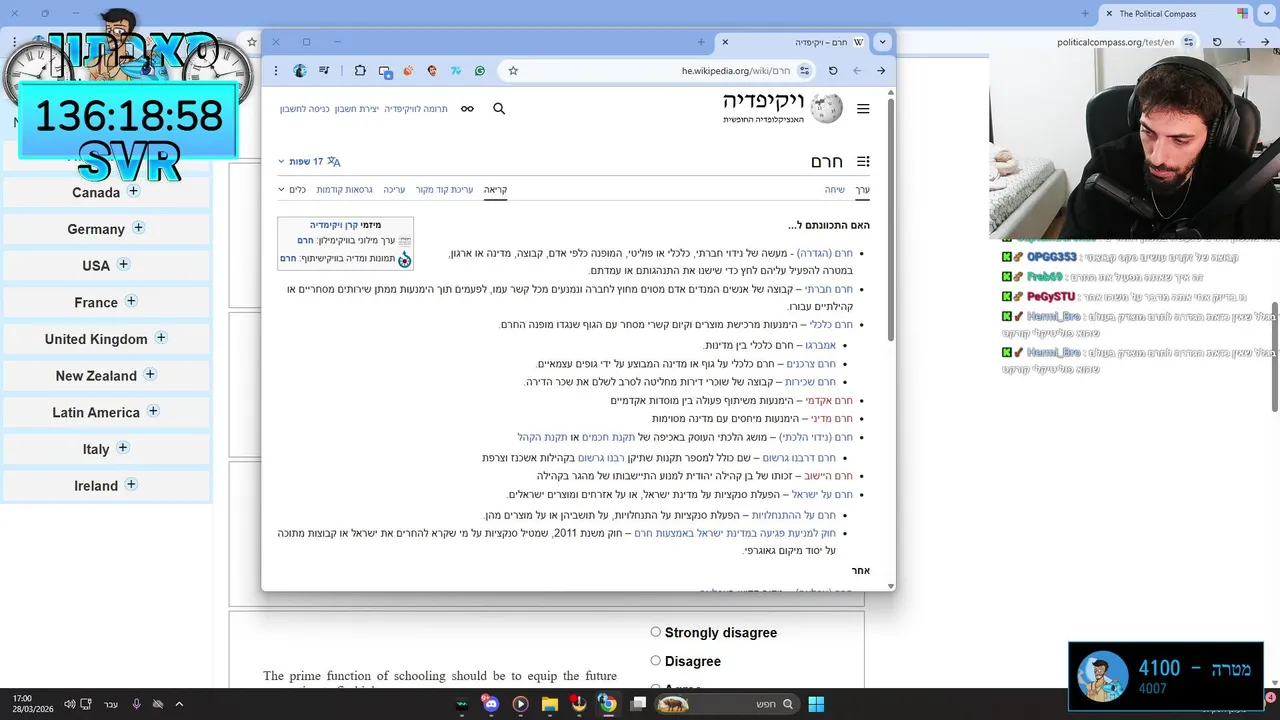
Task: Expand the Latin America entry
Action: 153,411
